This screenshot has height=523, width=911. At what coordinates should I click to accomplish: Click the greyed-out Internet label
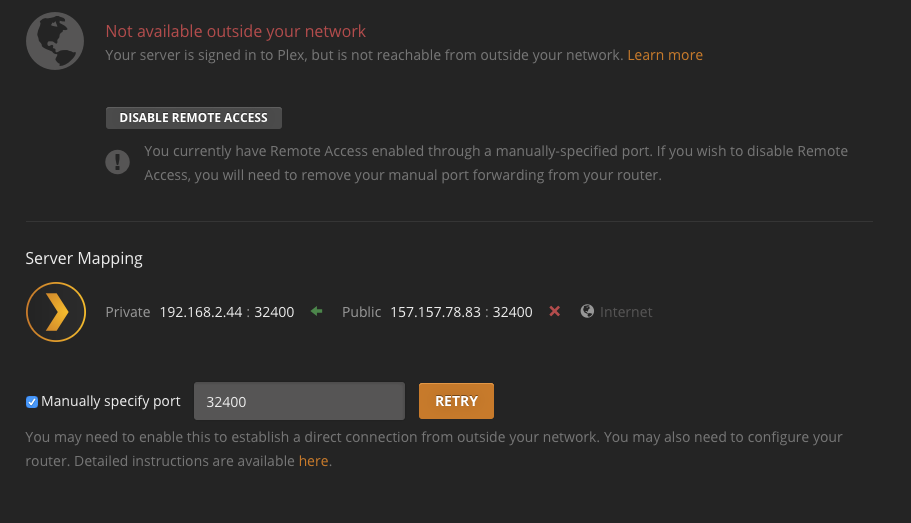click(x=626, y=312)
